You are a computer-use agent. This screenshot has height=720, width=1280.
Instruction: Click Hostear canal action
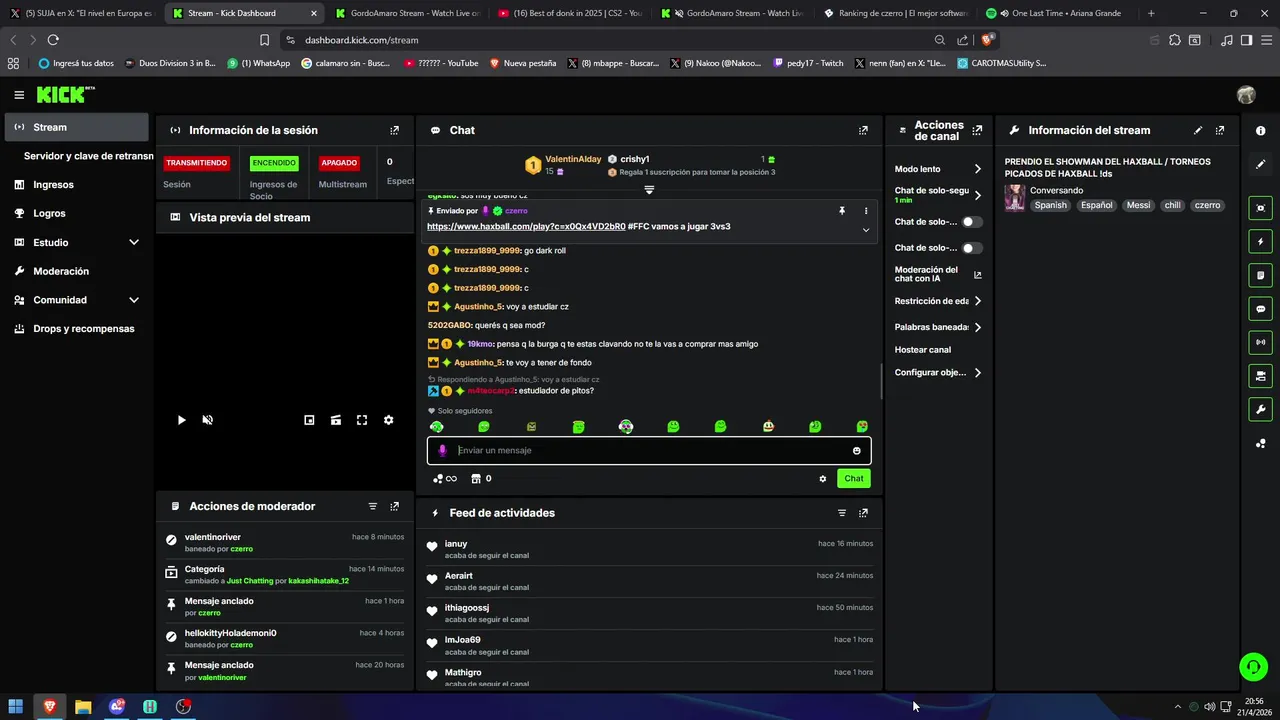tap(923, 350)
